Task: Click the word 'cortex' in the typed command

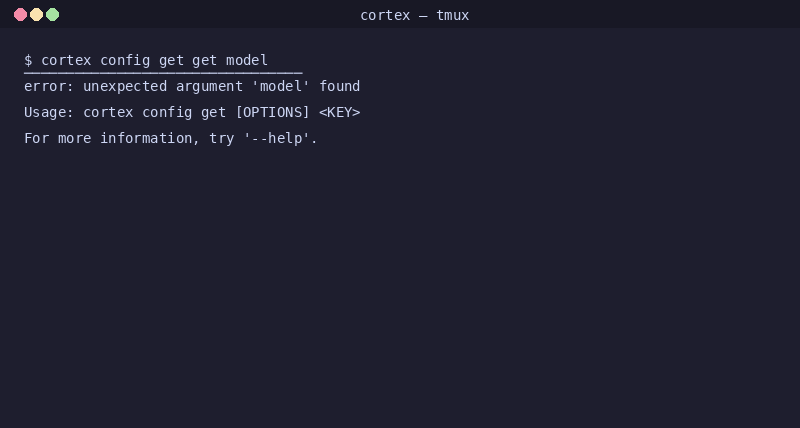Action: 66,60
